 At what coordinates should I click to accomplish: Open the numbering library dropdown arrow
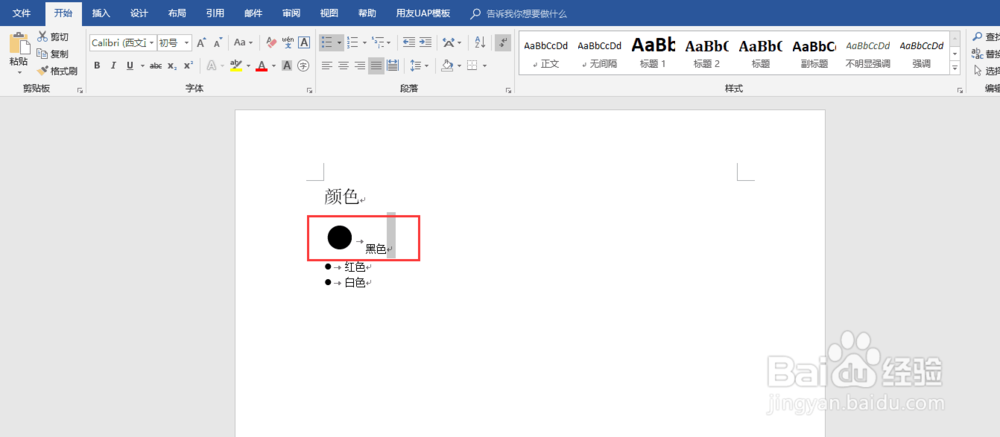365,43
